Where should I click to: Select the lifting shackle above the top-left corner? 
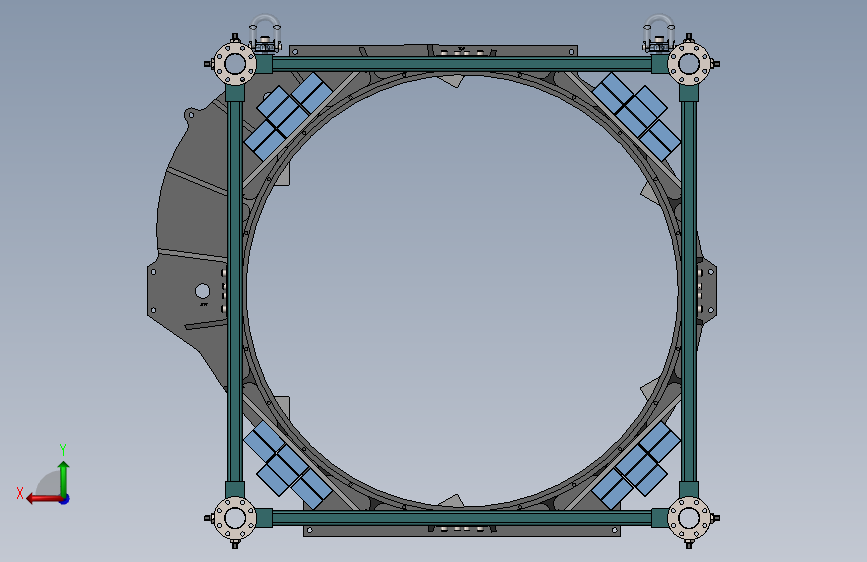[265, 32]
